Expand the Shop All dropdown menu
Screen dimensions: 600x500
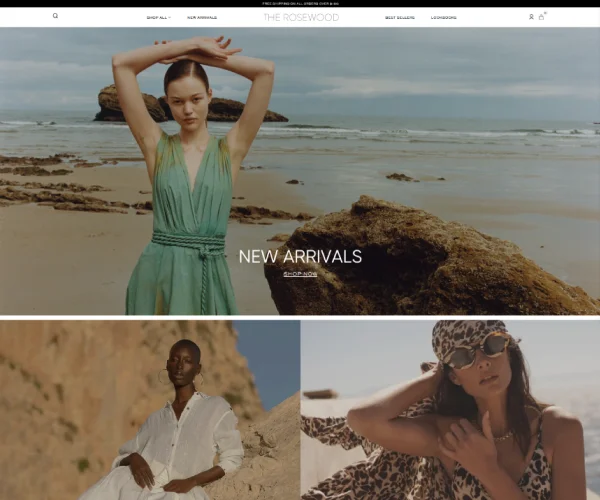pos(157,17)
